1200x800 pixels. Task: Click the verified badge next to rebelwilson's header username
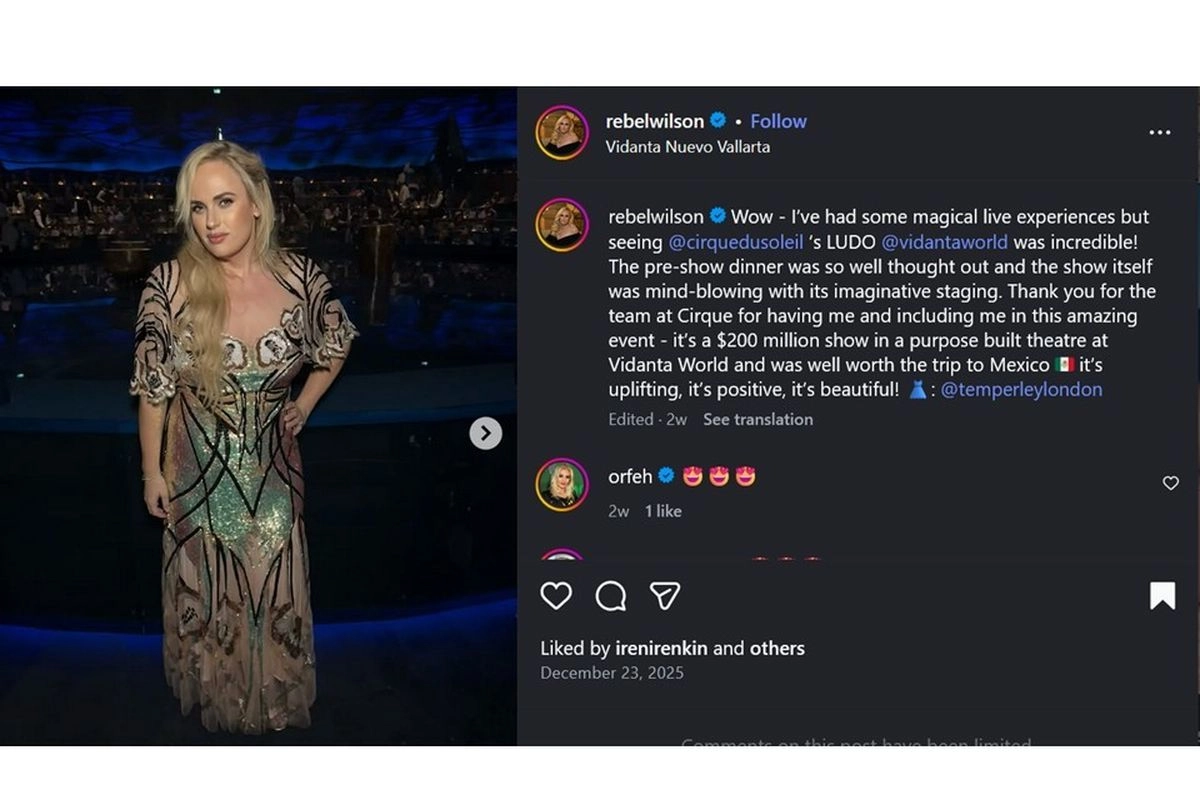coord(716,120)
